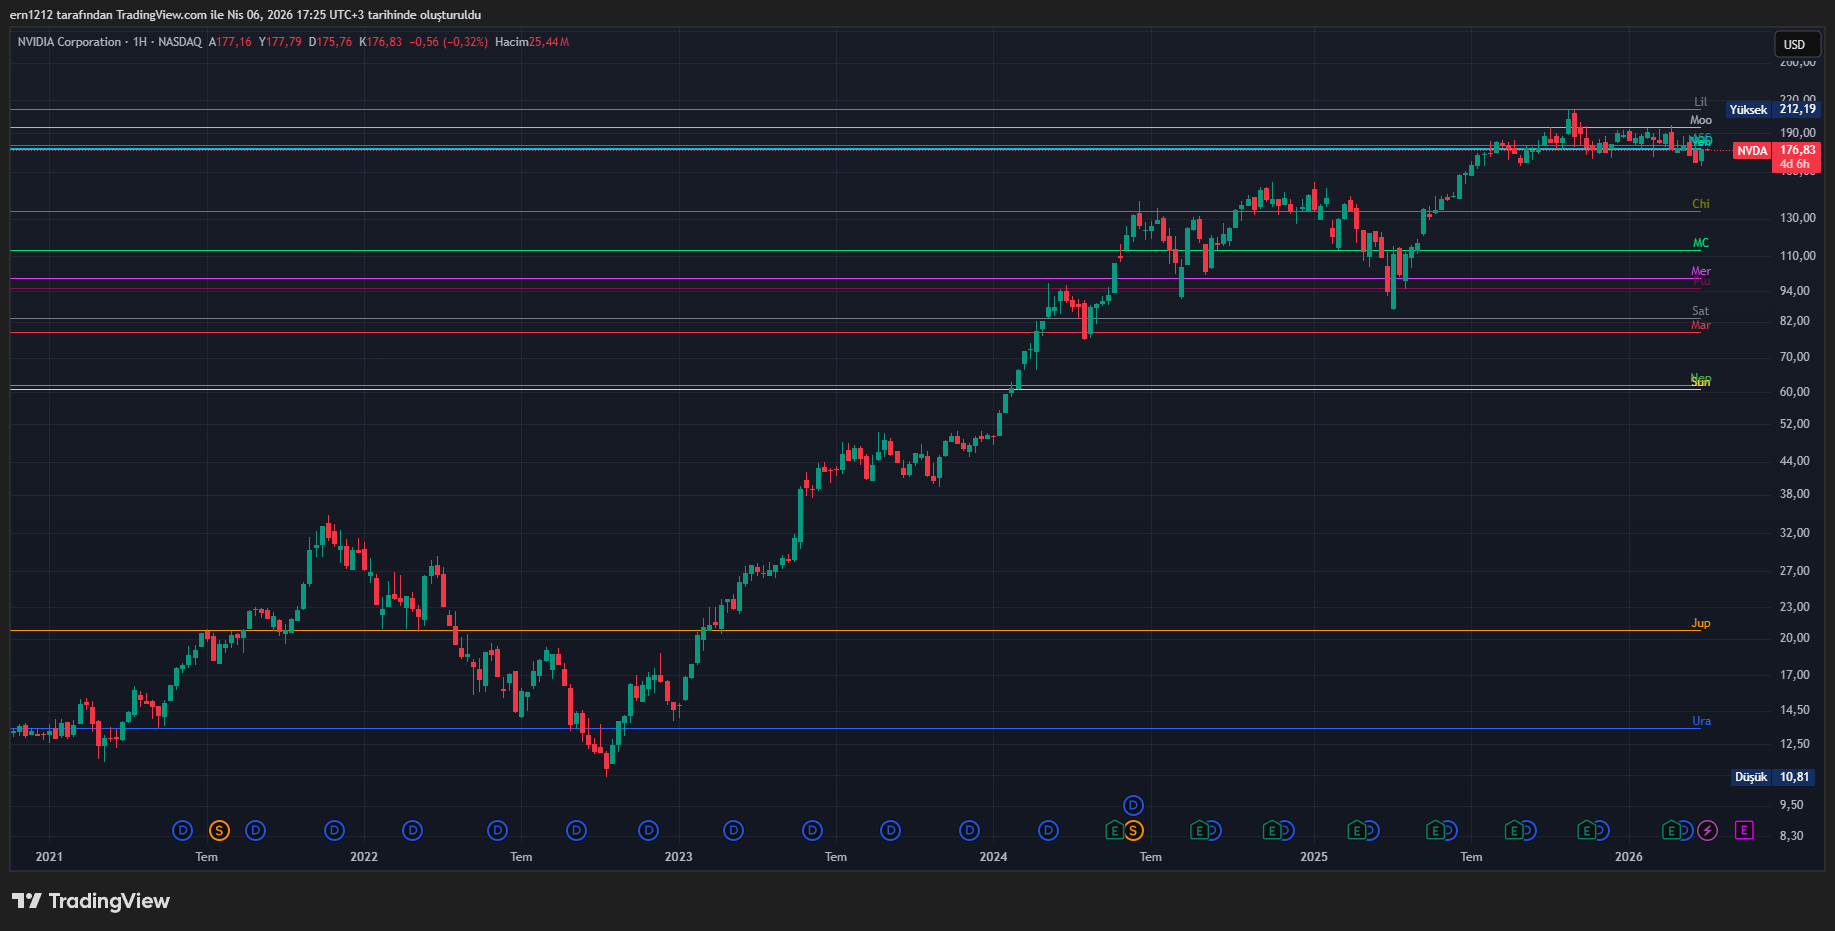Viewport: 1835px width, 931px height.
Task: Click the Düşük 10,81 low price label
Action: pos(1773,777)
